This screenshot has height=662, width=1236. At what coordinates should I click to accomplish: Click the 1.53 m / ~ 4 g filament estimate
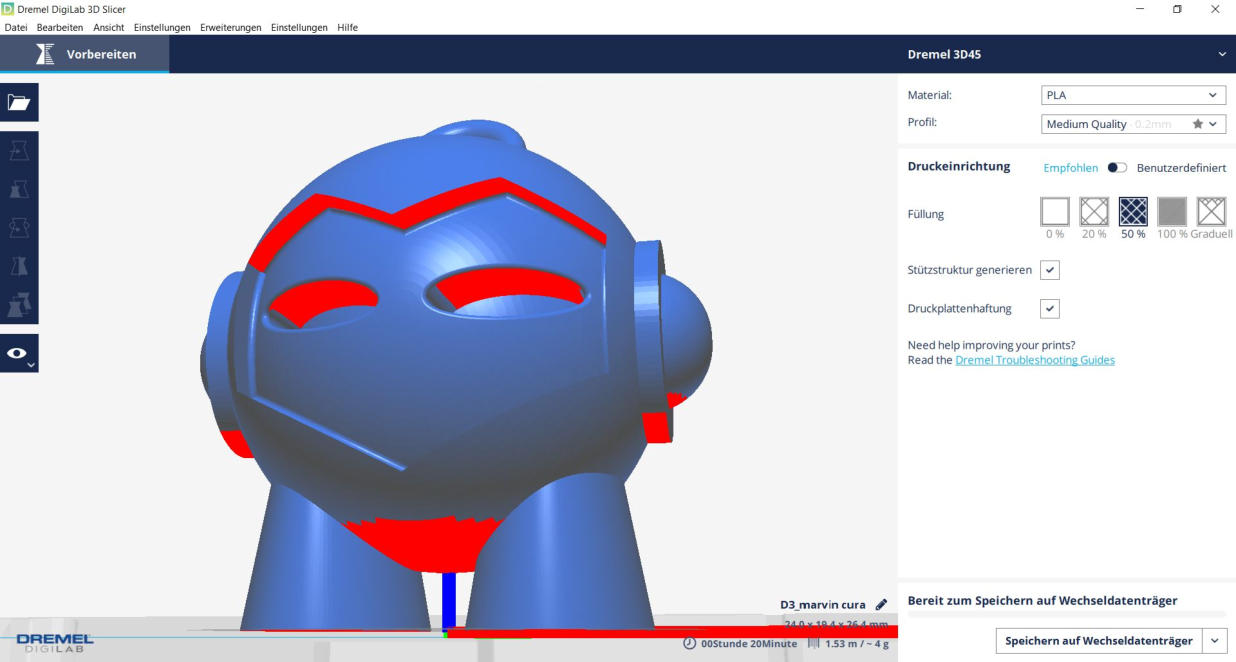[856, 643]
